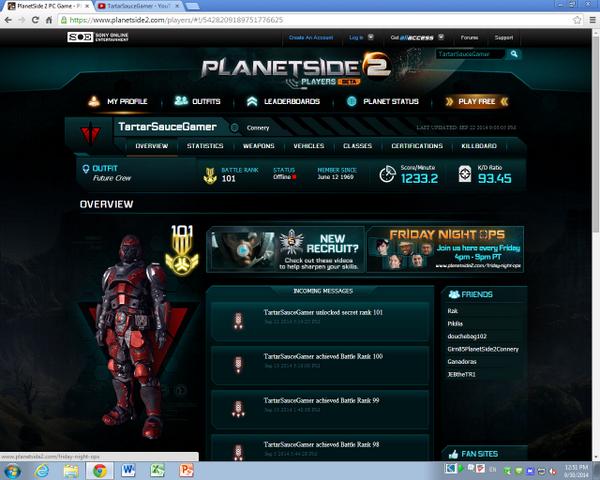Click the SOE Sony Online Entertainment logo
Image resolution: width=600 pixels, height=480 pixels.
coord(98,37)
